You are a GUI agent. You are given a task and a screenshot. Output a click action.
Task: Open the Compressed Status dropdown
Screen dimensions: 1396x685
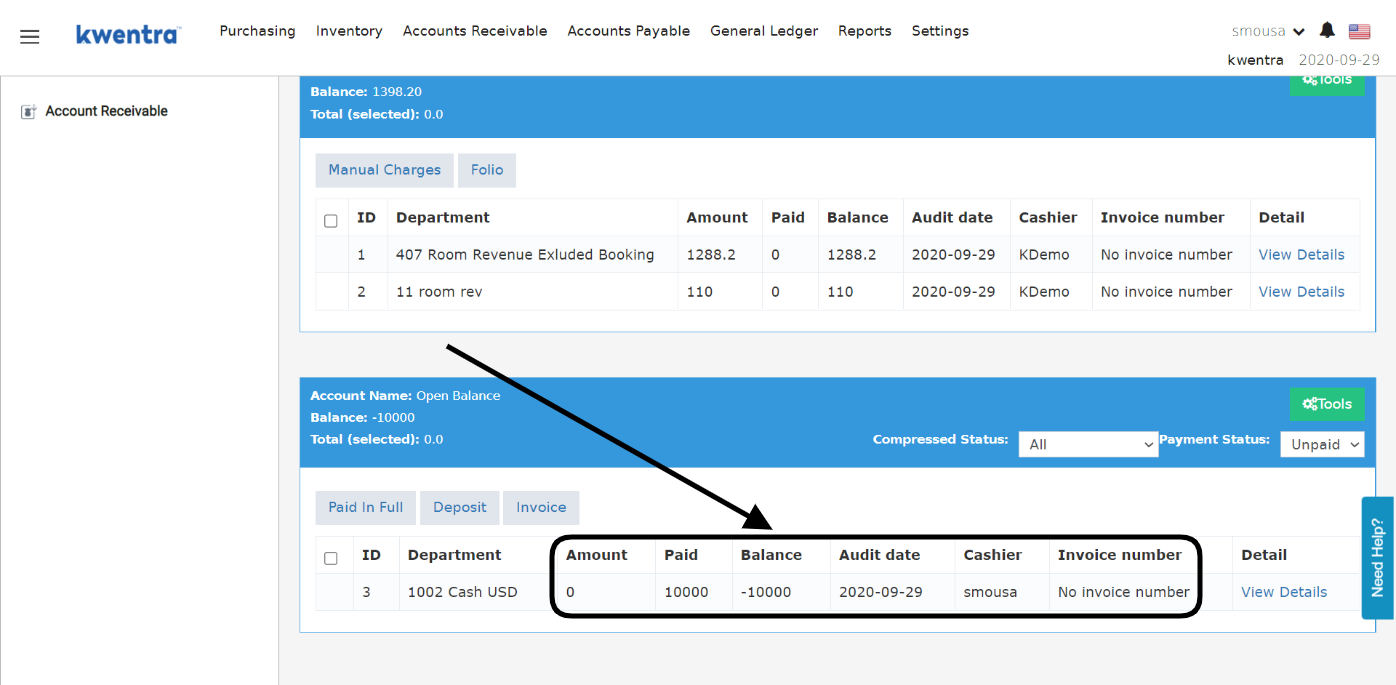(x=1088, y=444)
